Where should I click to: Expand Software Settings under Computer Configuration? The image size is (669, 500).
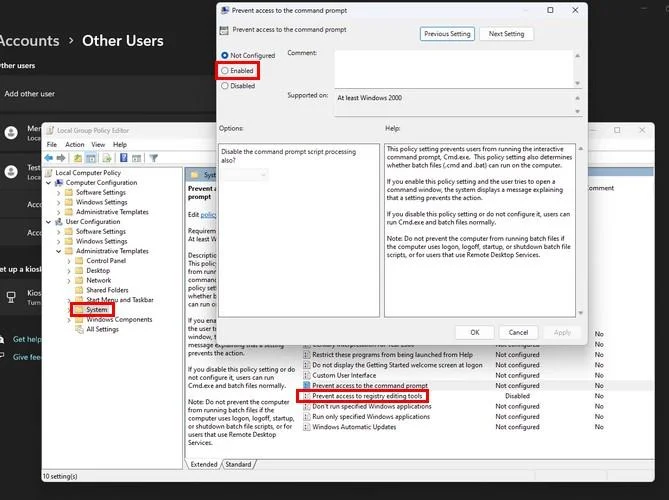pyautogui.click(x=59, y=192)
